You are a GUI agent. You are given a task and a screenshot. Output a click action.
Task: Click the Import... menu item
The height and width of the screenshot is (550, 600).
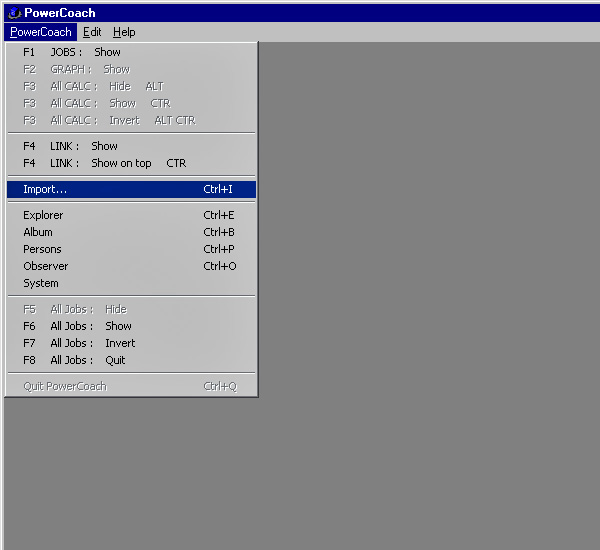click(131, 189)
